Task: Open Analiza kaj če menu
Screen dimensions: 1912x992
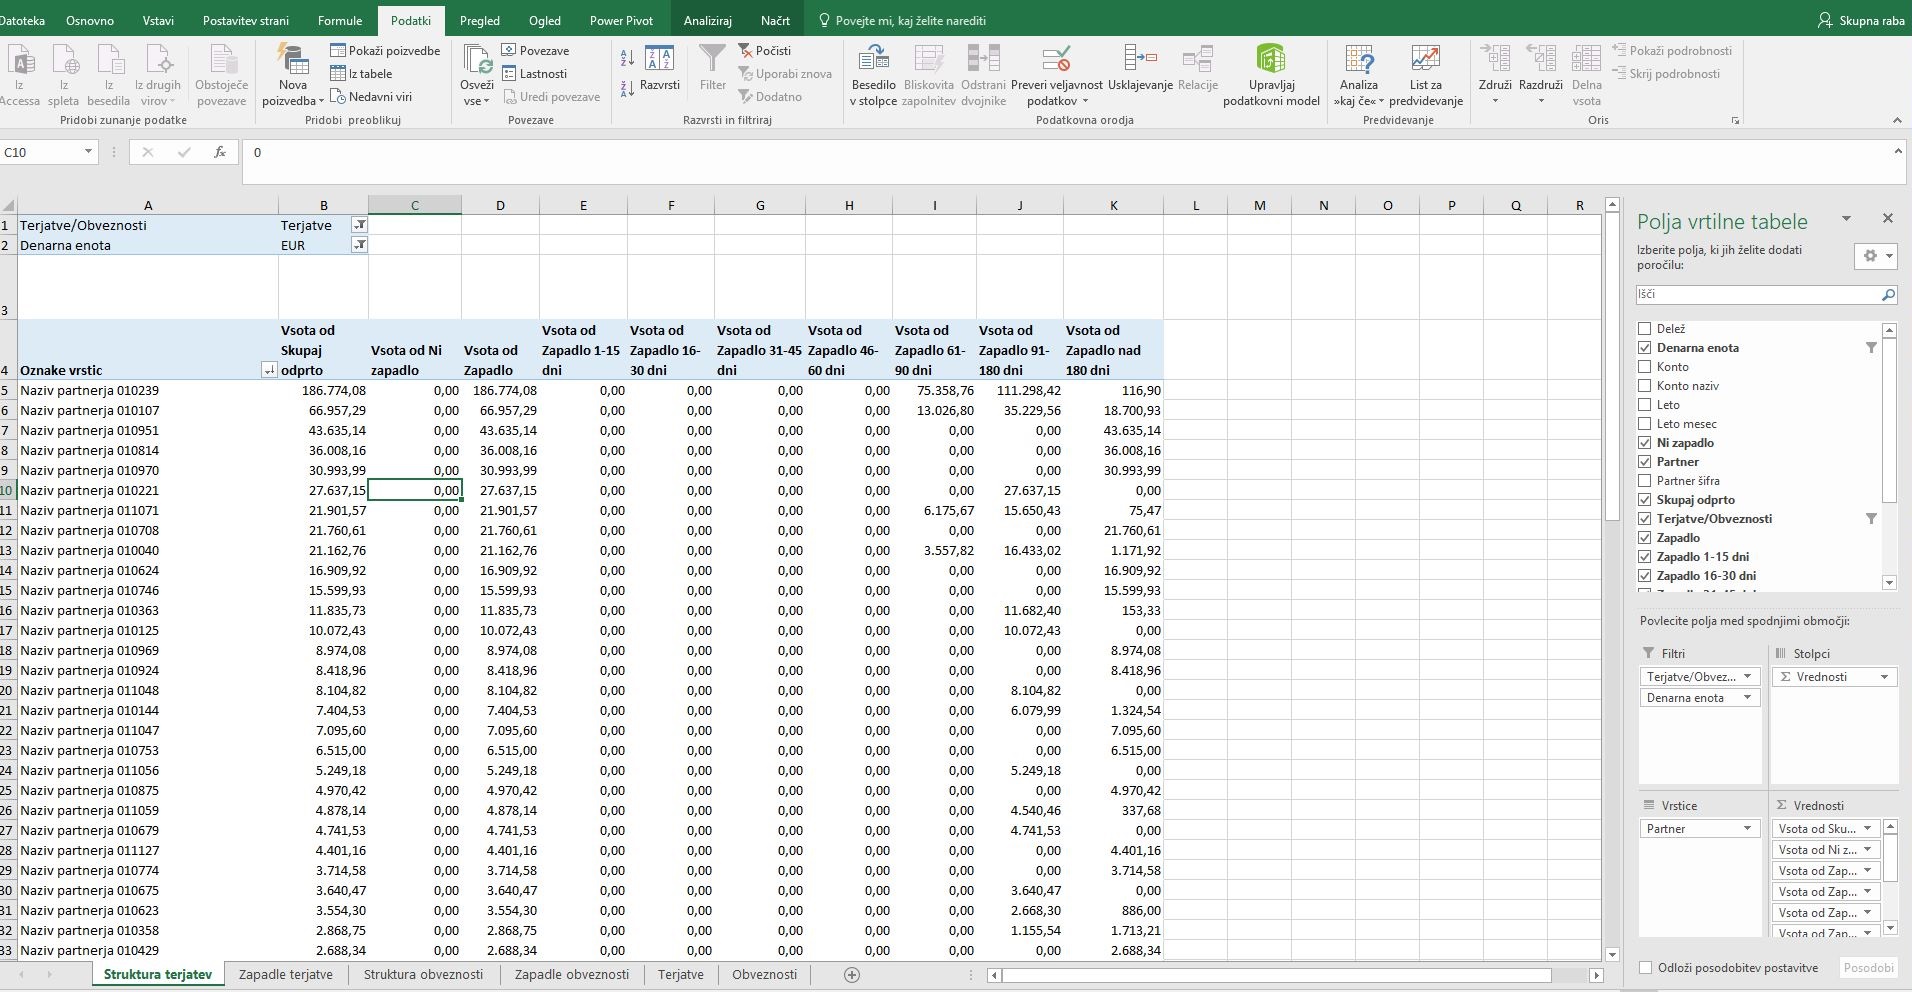Action: tap(1358, 76)
